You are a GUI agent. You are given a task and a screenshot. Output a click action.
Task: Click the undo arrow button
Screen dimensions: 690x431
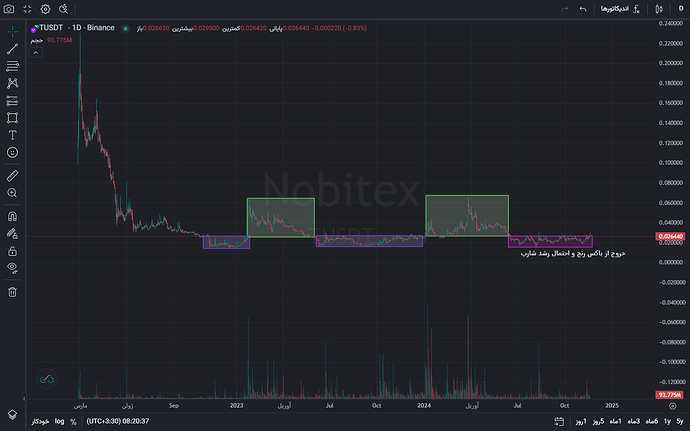583,9
